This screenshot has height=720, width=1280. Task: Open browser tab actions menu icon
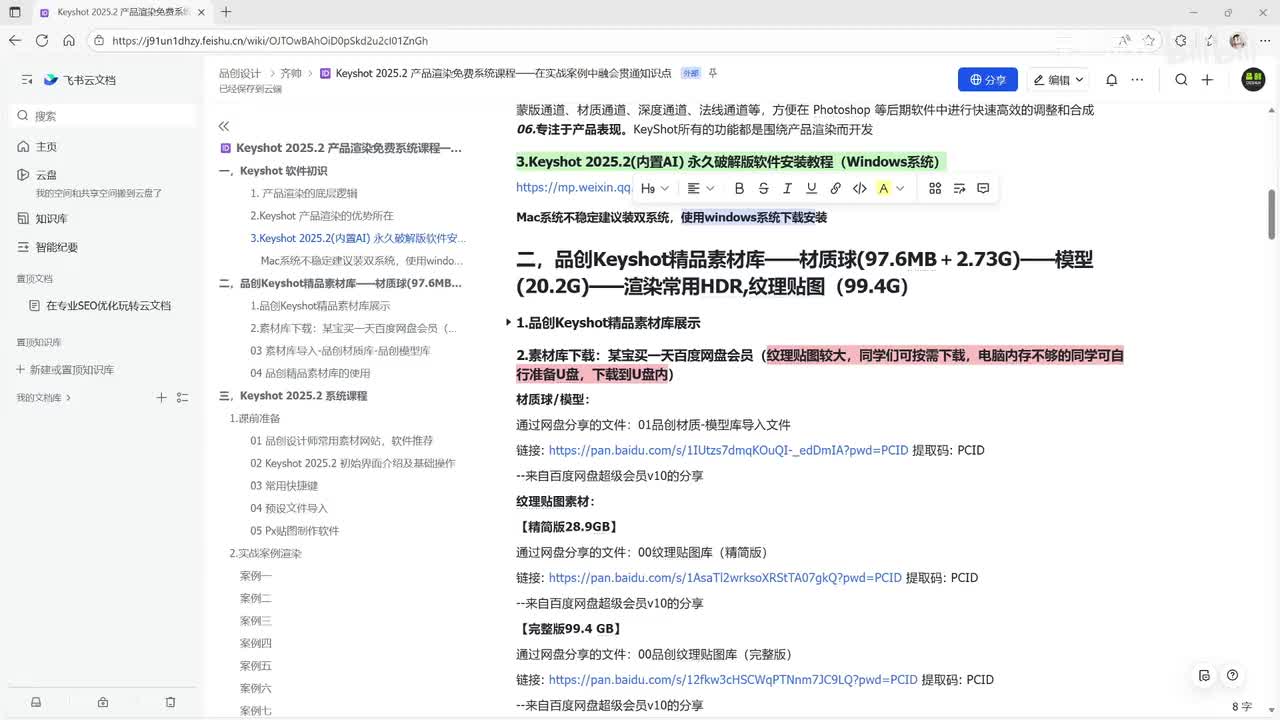(15, 12)
